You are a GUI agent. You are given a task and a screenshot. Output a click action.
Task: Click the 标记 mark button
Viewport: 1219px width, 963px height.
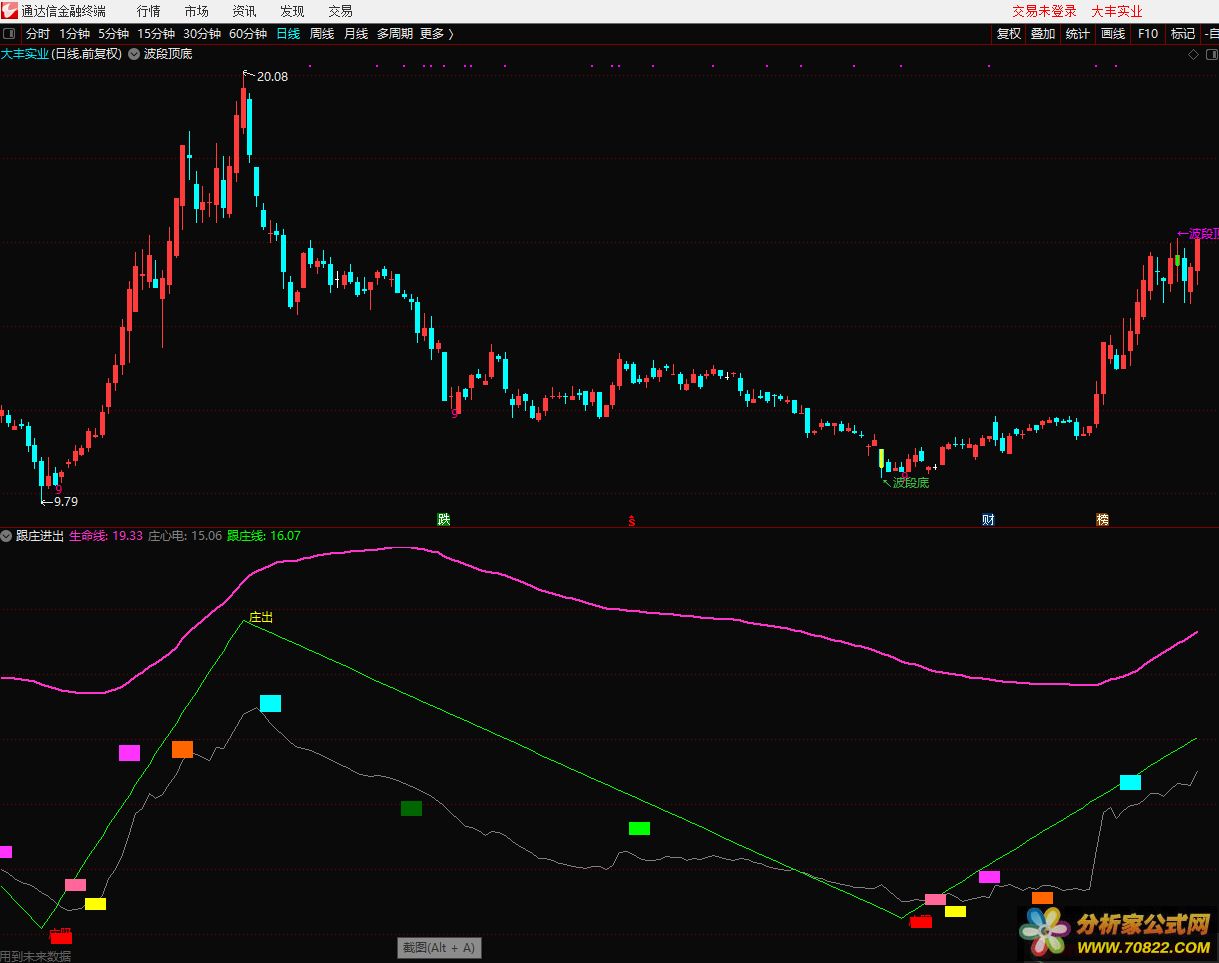pyautogui.click(x=1183, y=34)
